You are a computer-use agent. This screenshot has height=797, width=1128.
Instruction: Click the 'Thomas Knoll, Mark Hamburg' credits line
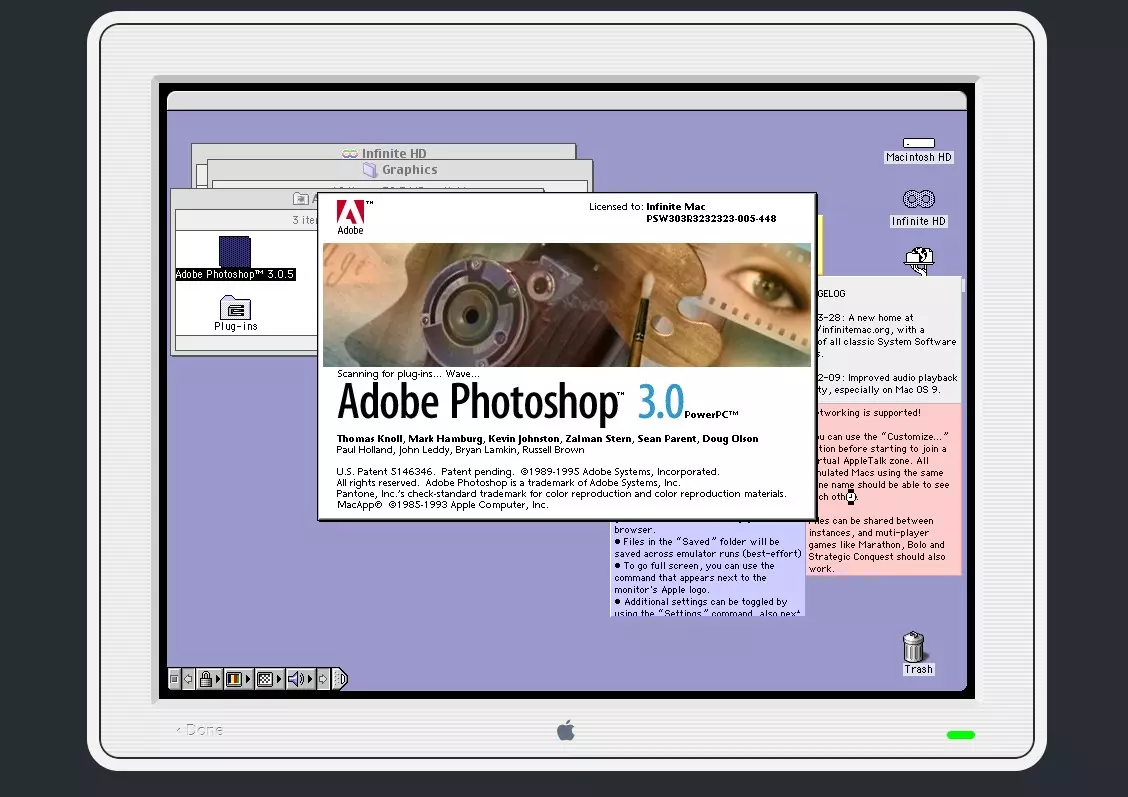pos(547,439)
